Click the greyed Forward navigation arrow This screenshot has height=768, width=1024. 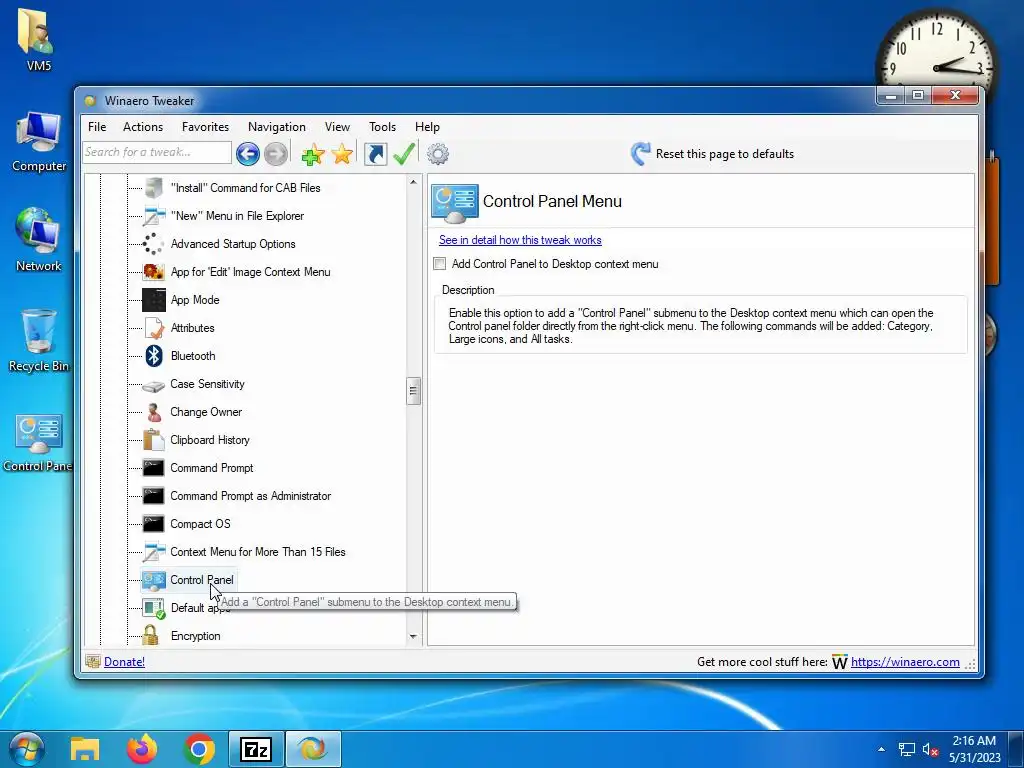pyautogui.click(x=276, y=154)
